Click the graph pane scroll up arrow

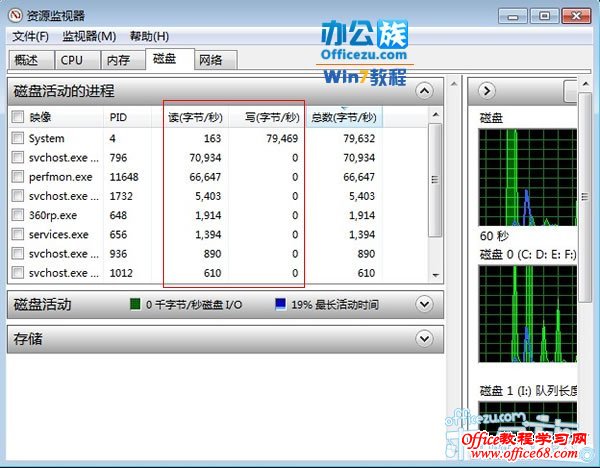point(585,84)
